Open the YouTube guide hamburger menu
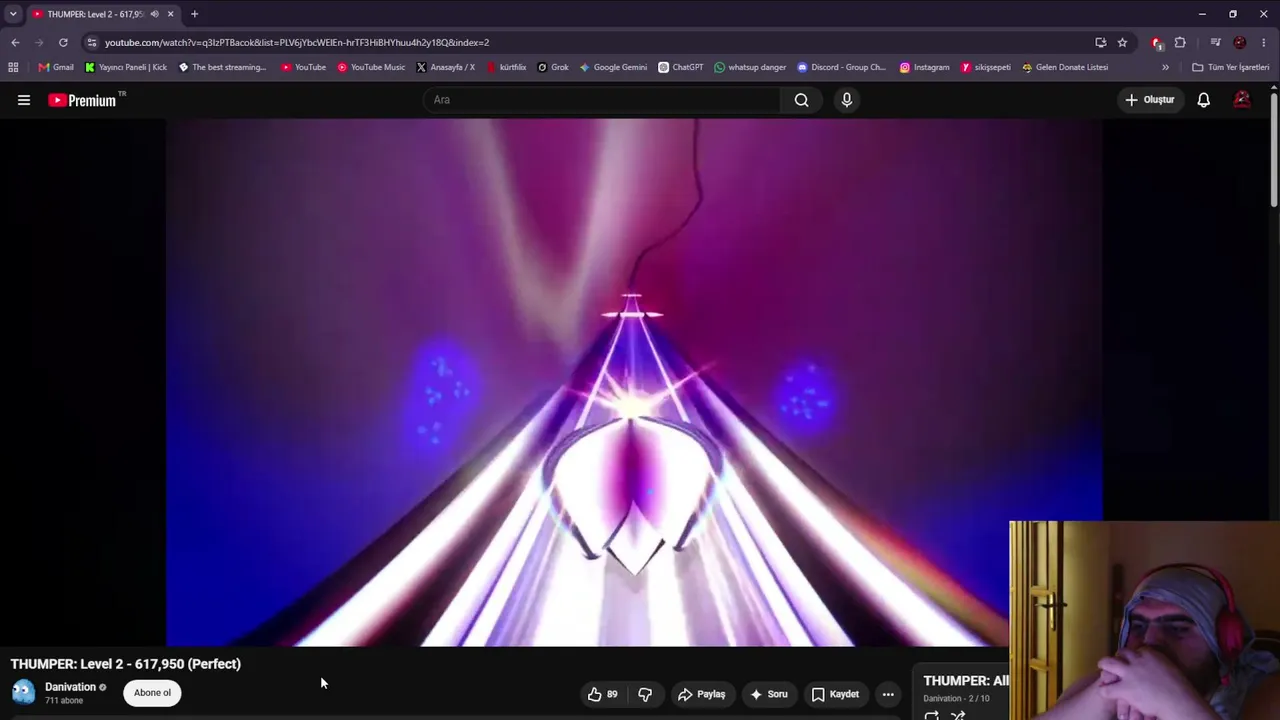Screen dimensions: 1280x720 click(x=24, y=100)
